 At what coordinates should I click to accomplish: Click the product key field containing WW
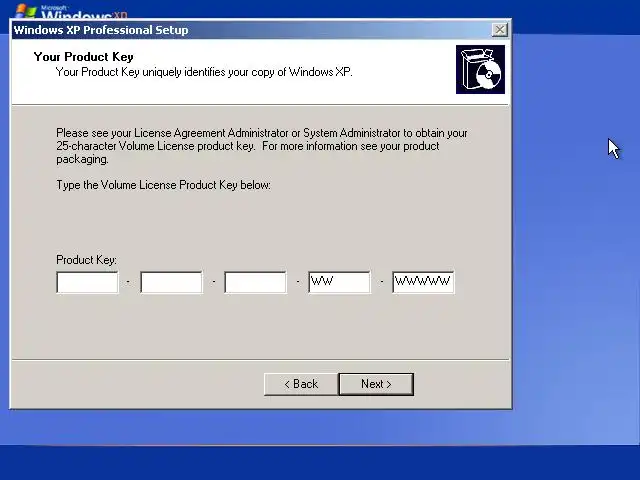[x=340, y=282]
